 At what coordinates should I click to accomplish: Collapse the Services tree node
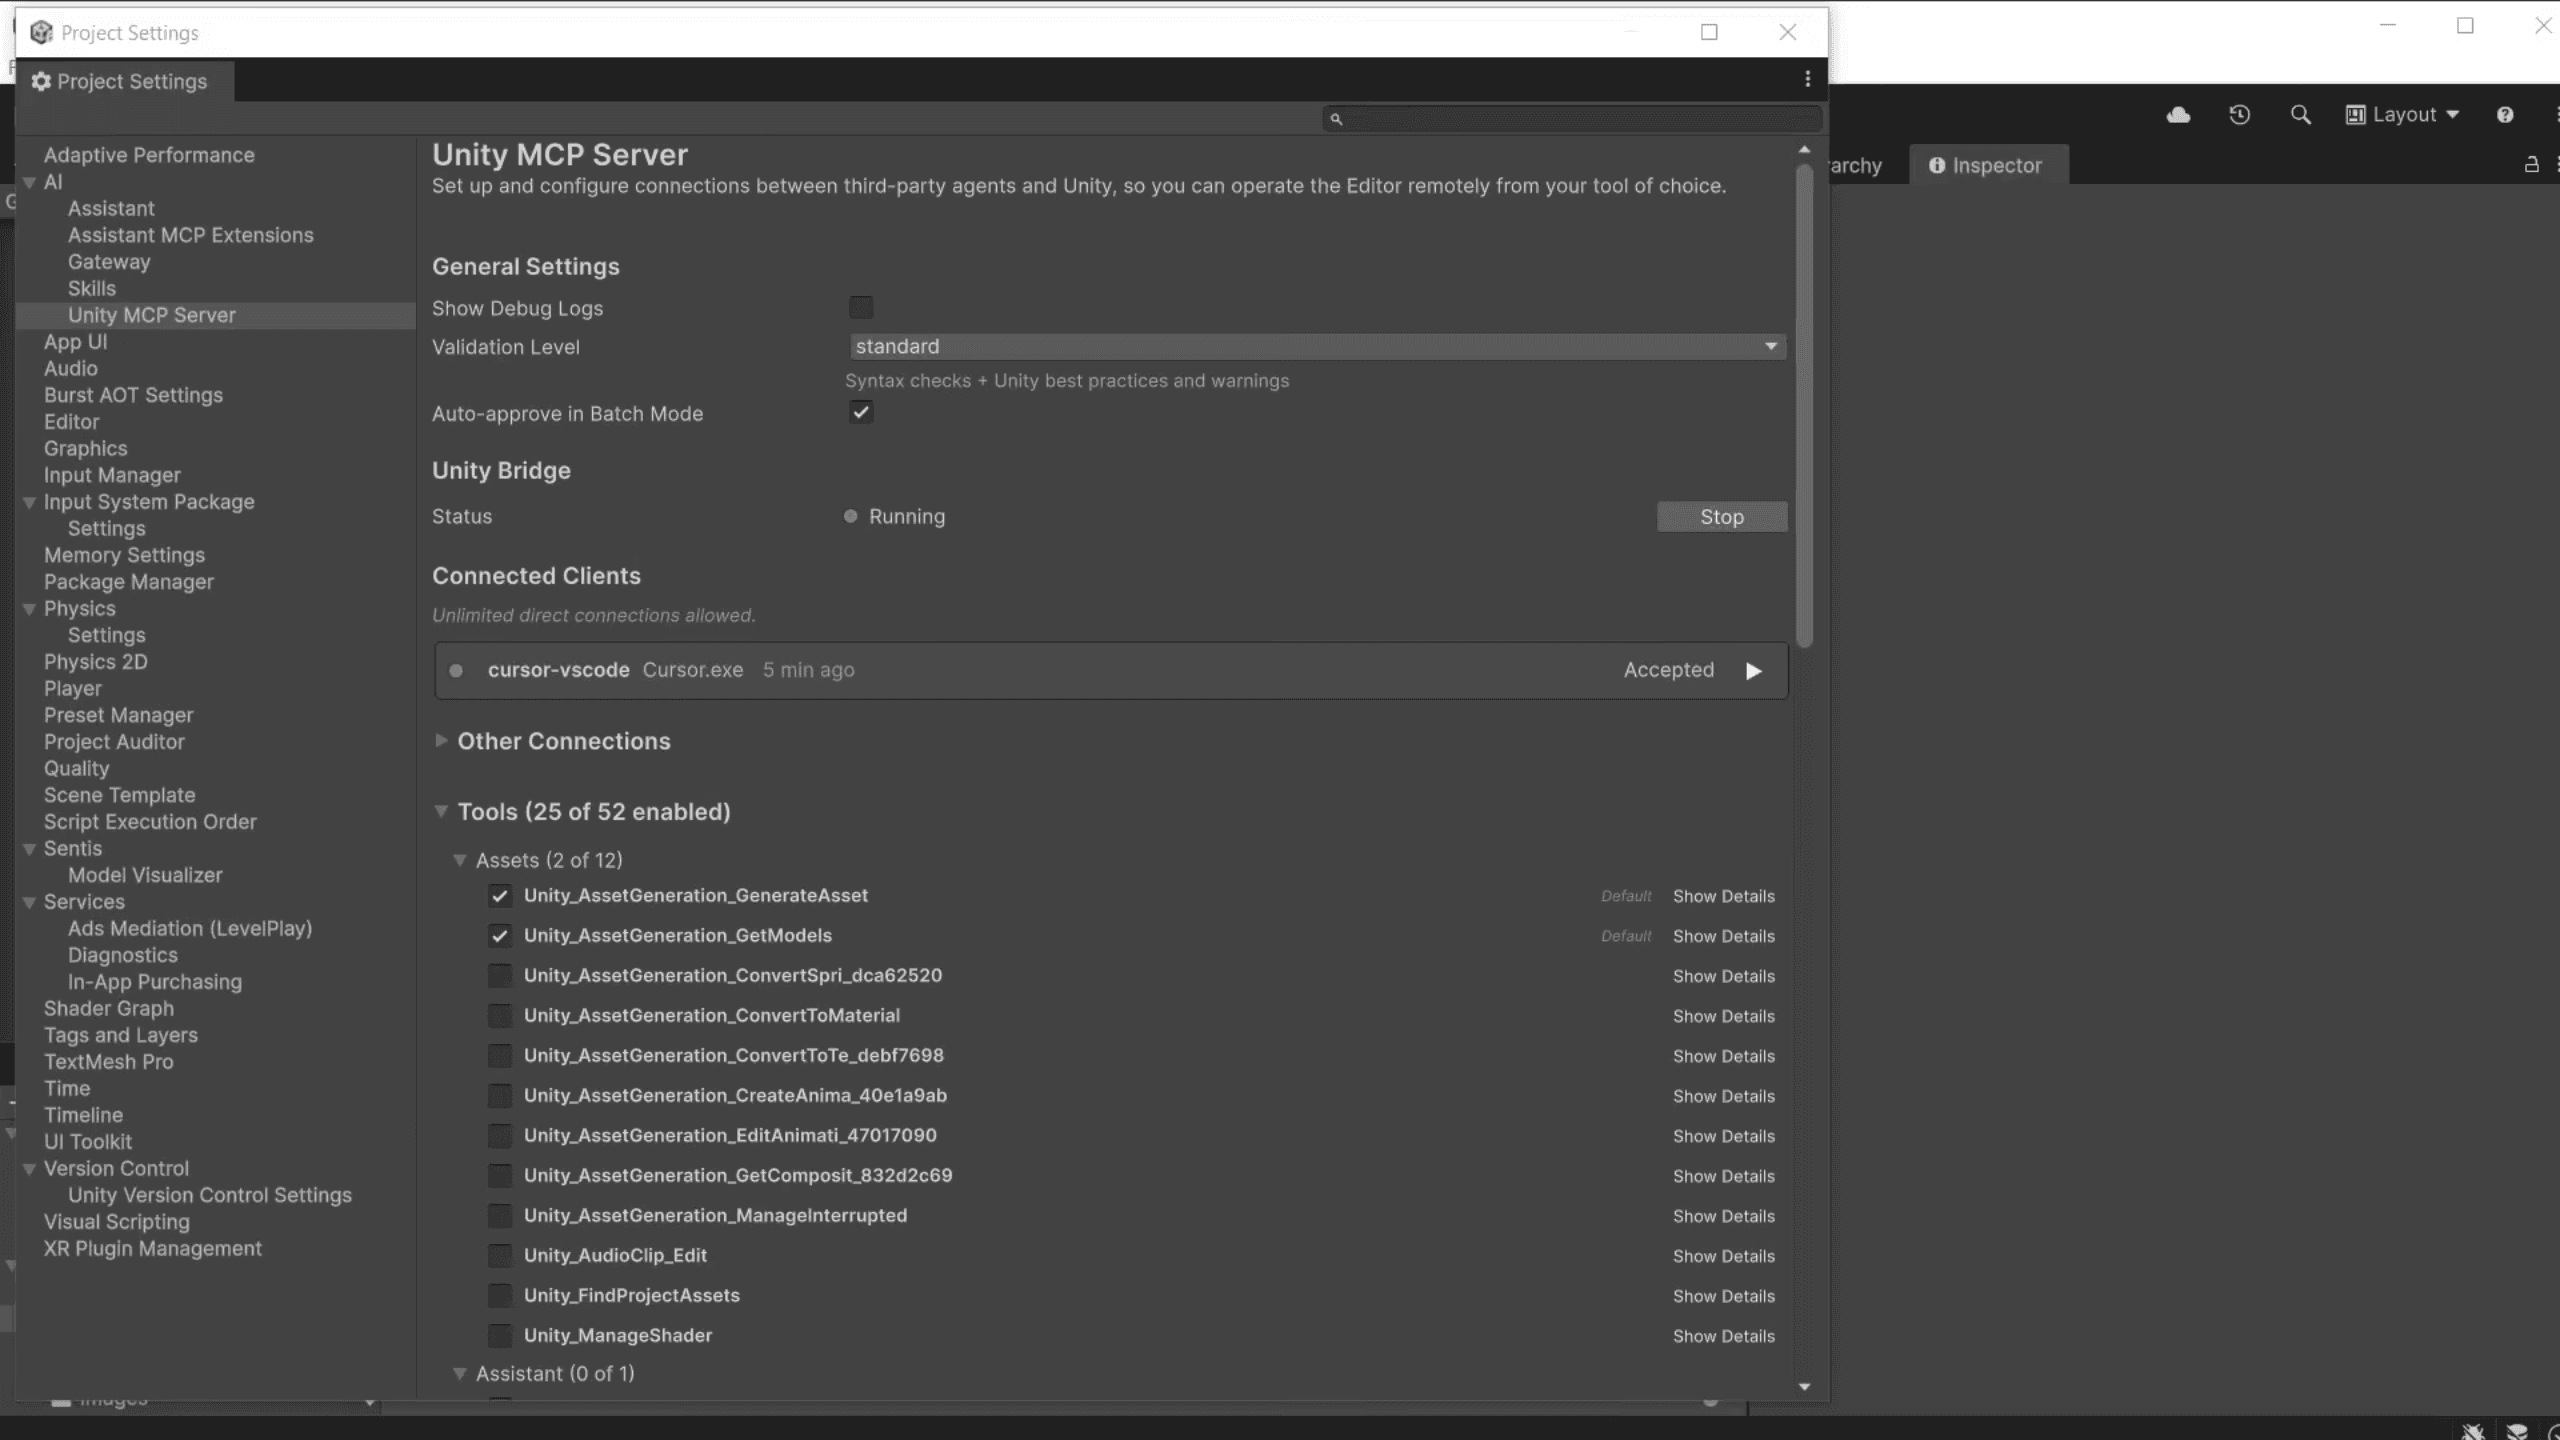point(29,902)
